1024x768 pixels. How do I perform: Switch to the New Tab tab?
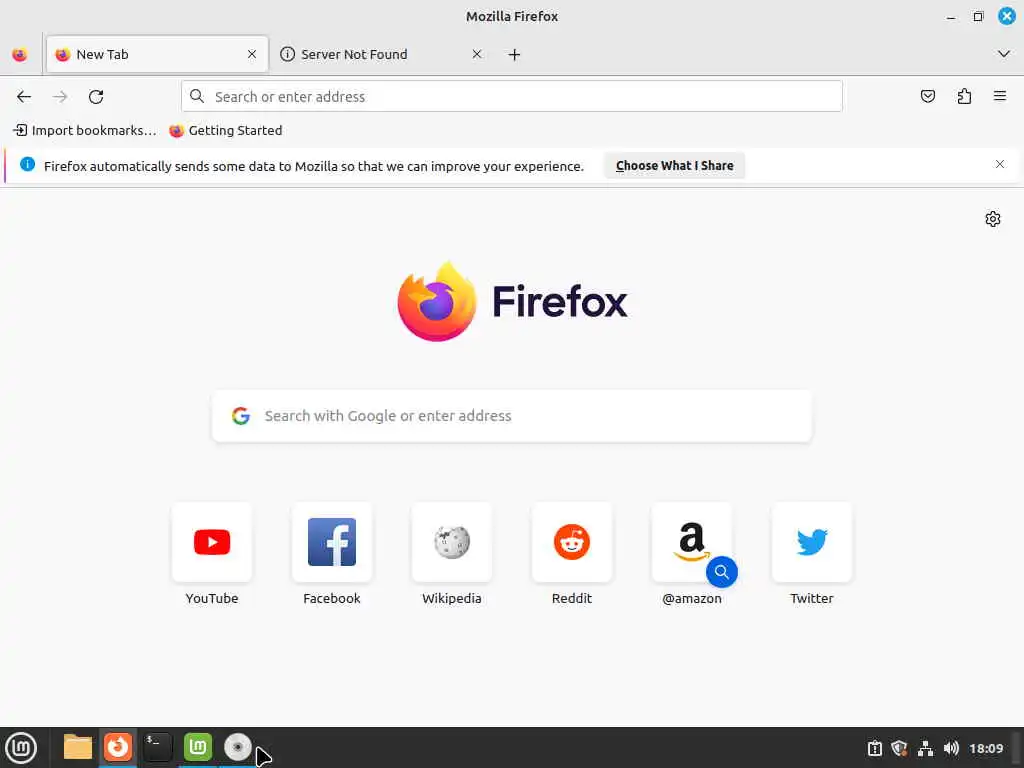[x=157, y=54]
